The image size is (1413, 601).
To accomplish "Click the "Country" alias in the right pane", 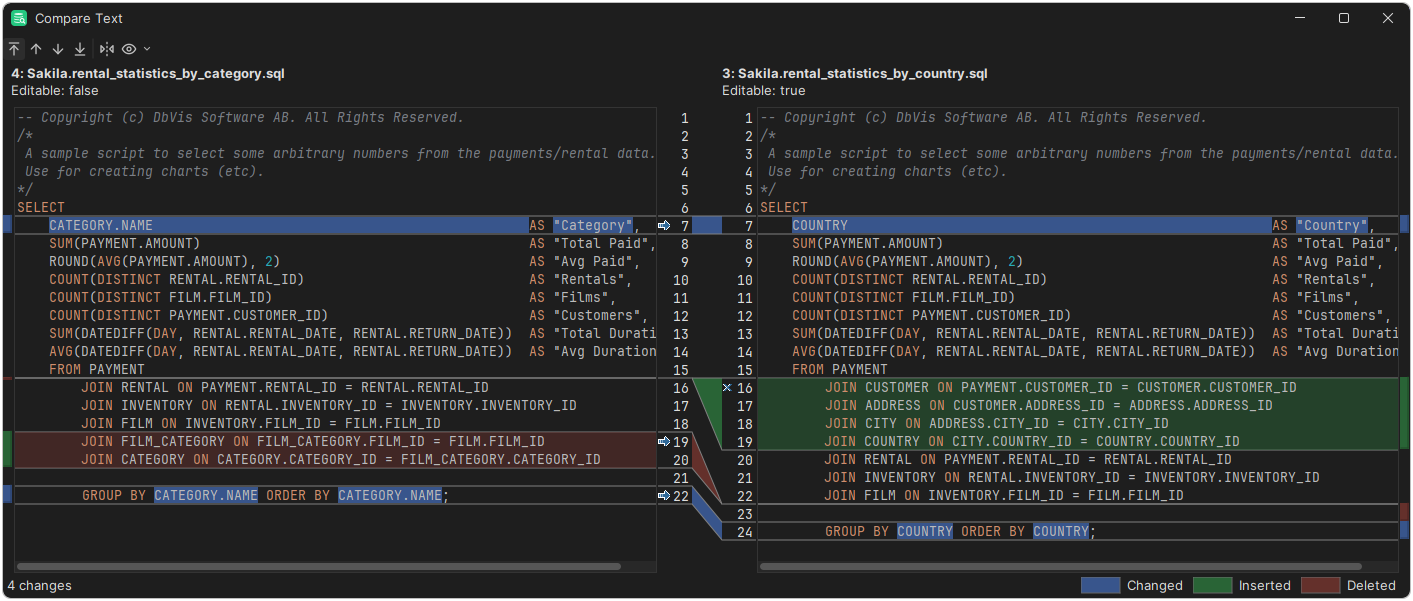I will pyautogui.click(x=1333, y=226).
